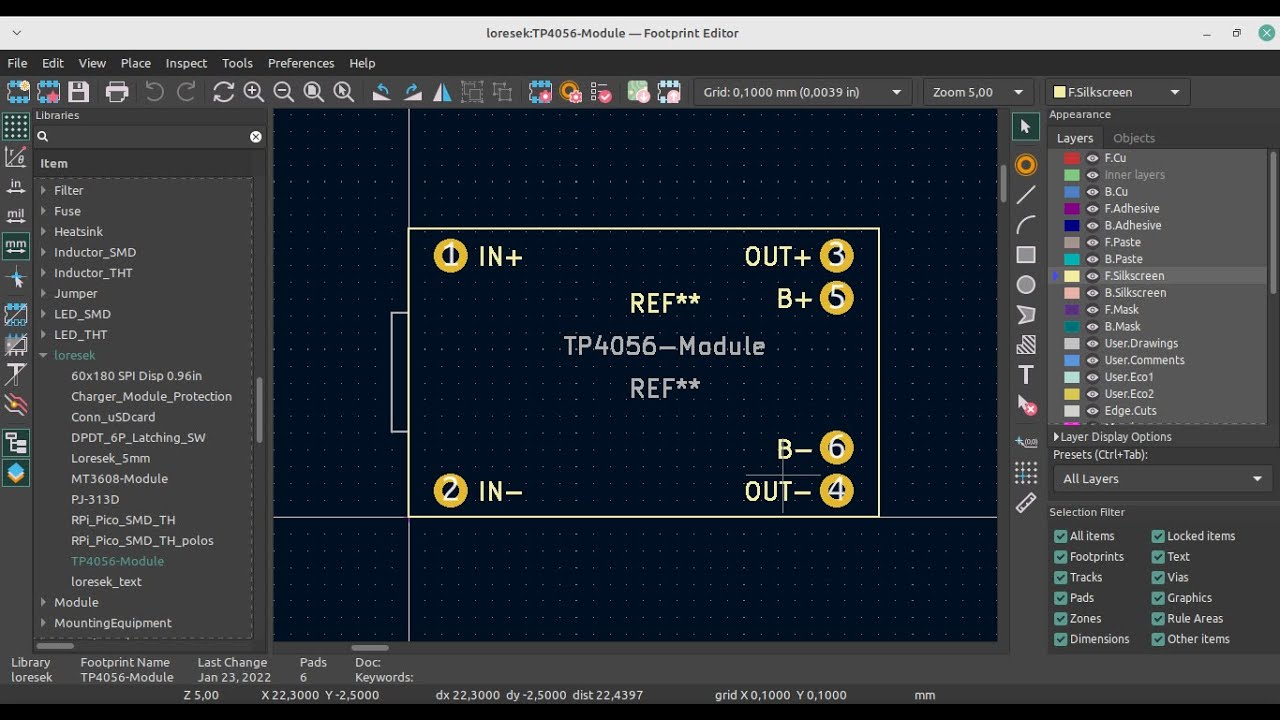Toggle F.Cu layer visibility eye
1280x720 pixels.
tap(1092, 158)
